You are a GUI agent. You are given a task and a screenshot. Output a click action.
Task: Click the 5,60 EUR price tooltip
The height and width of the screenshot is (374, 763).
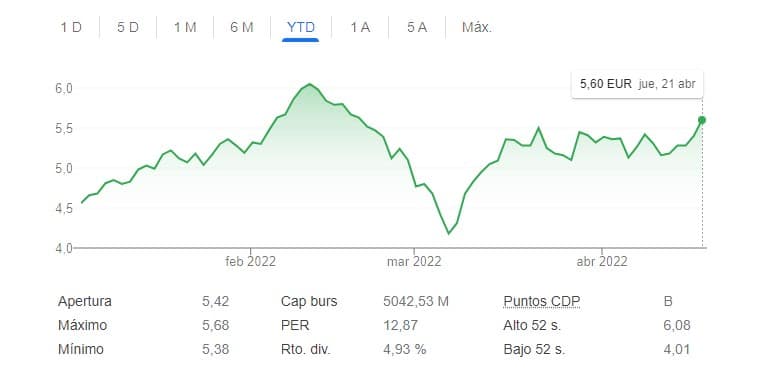tap(637, 84)
